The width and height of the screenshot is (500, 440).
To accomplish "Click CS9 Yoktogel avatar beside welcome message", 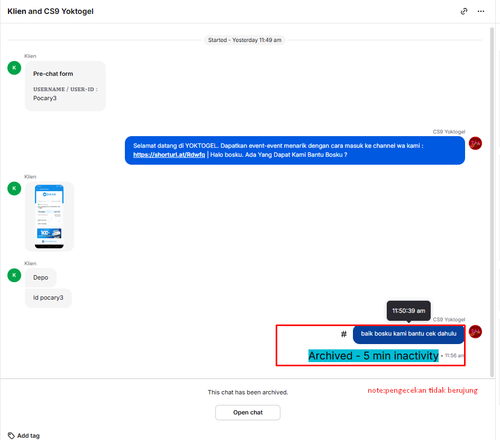I will [x=475, y=143].
